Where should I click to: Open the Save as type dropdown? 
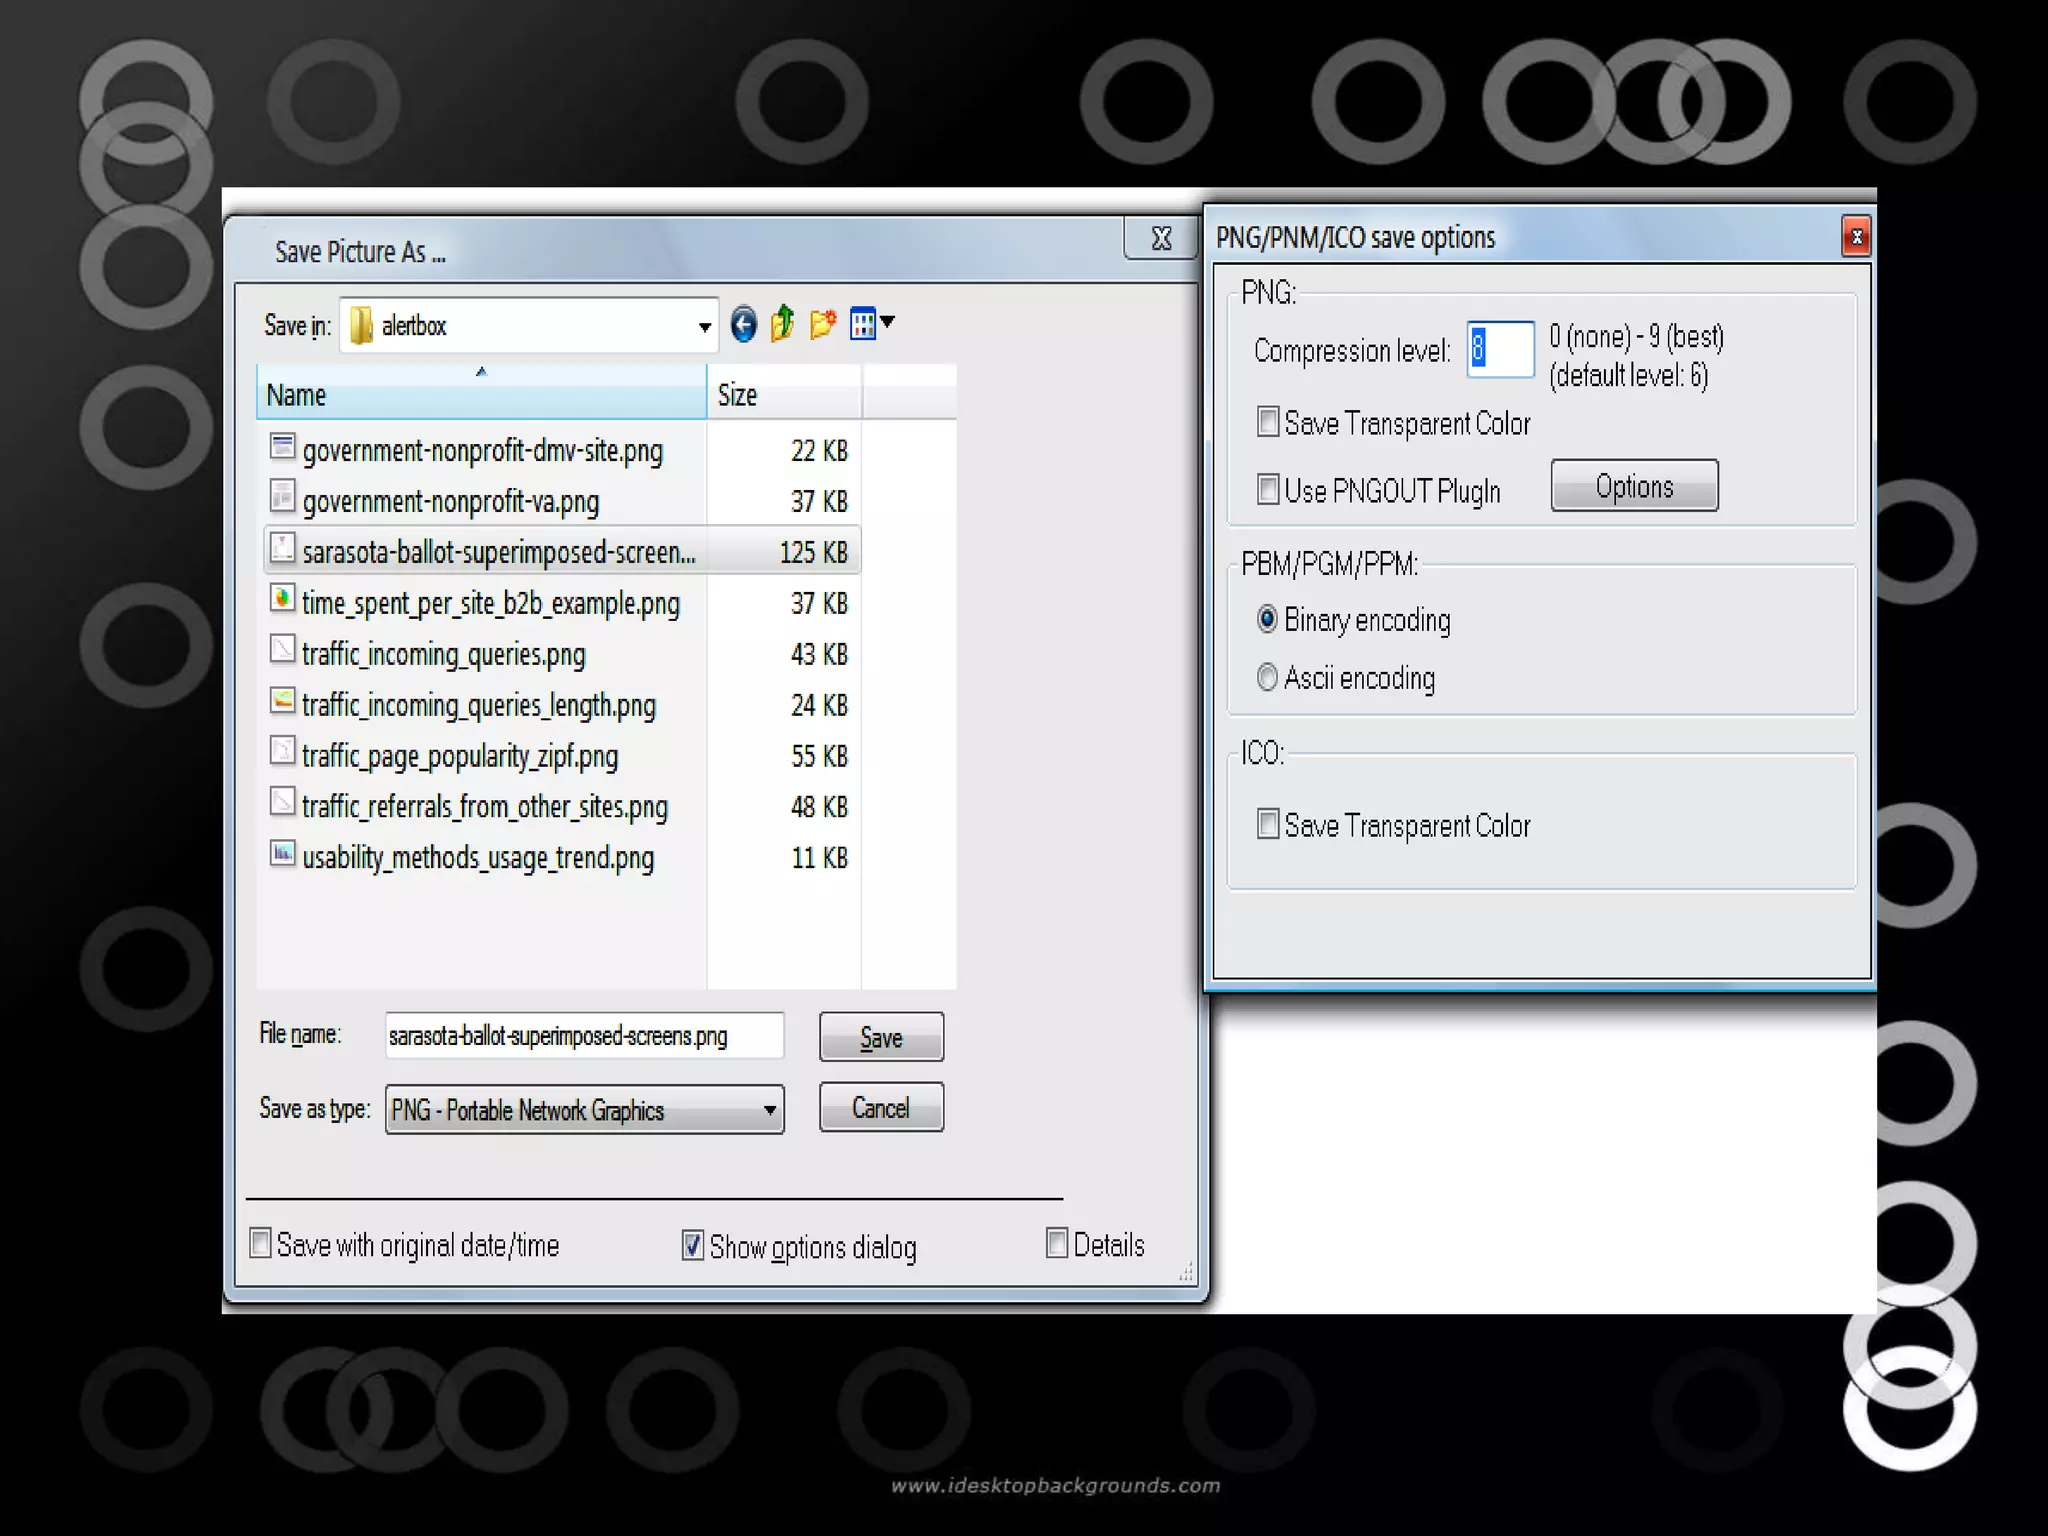[769, 1110]
